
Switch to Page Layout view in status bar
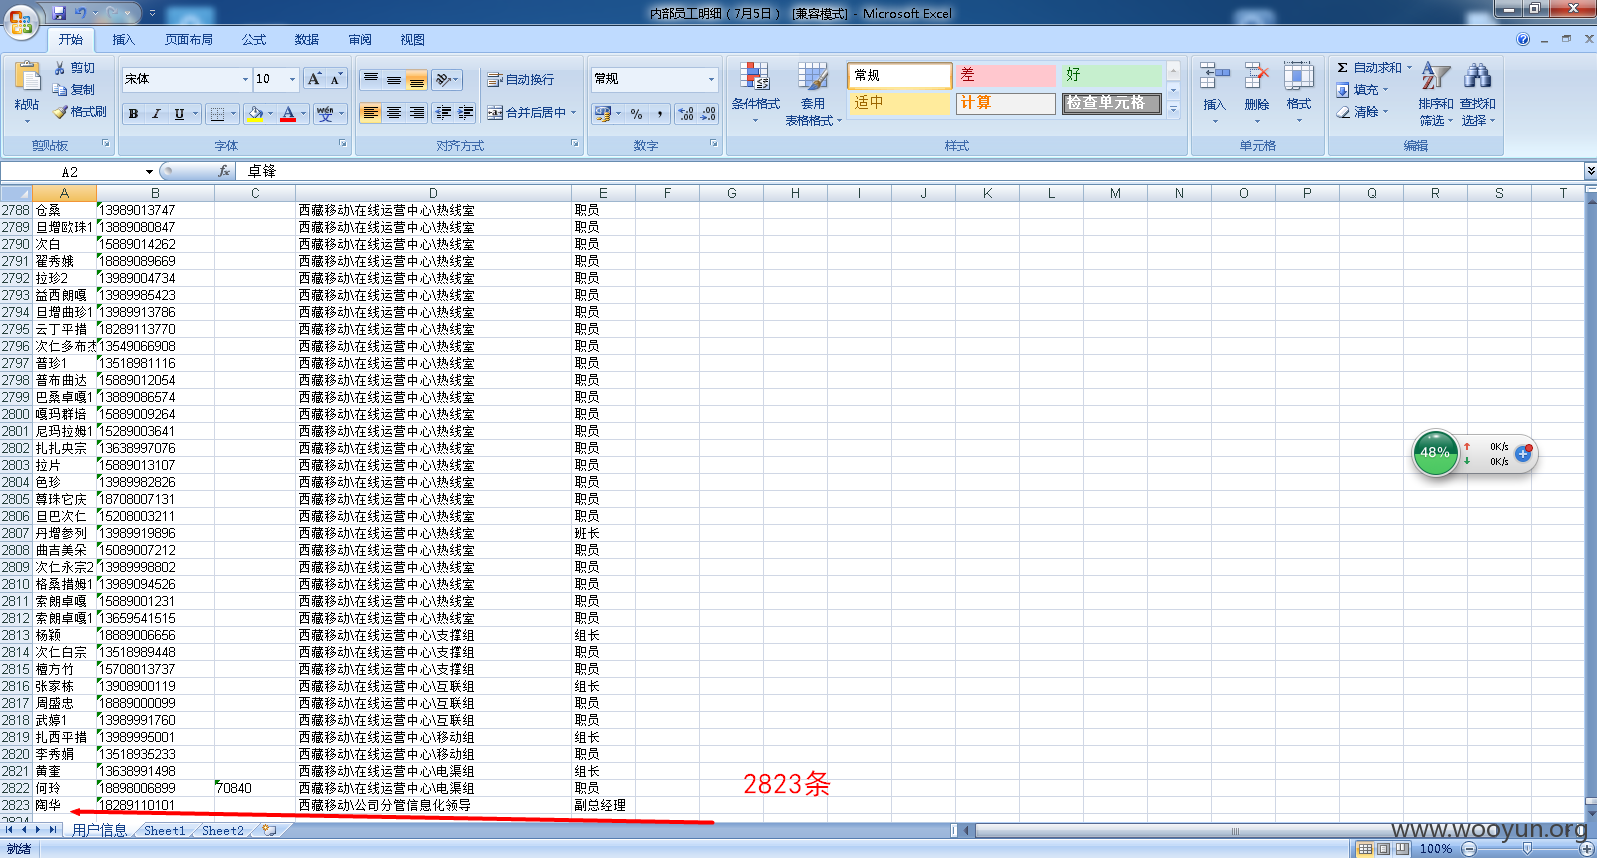(1384, 849)
